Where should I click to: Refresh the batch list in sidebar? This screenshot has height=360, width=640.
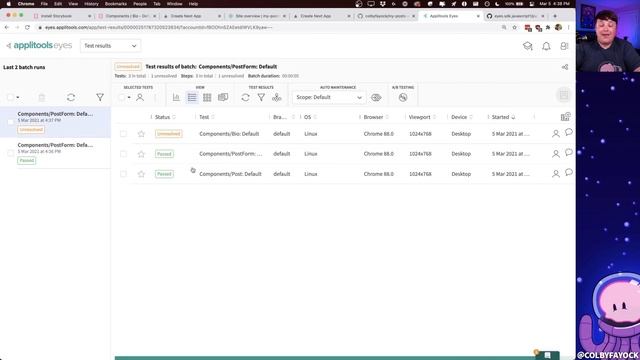coord(71,97)
